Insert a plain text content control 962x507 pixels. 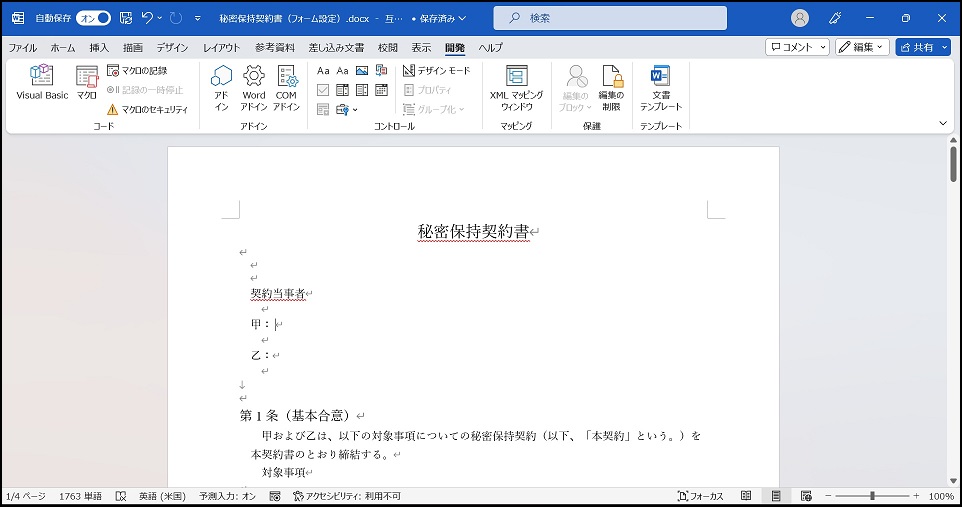(x=342, y=71)
